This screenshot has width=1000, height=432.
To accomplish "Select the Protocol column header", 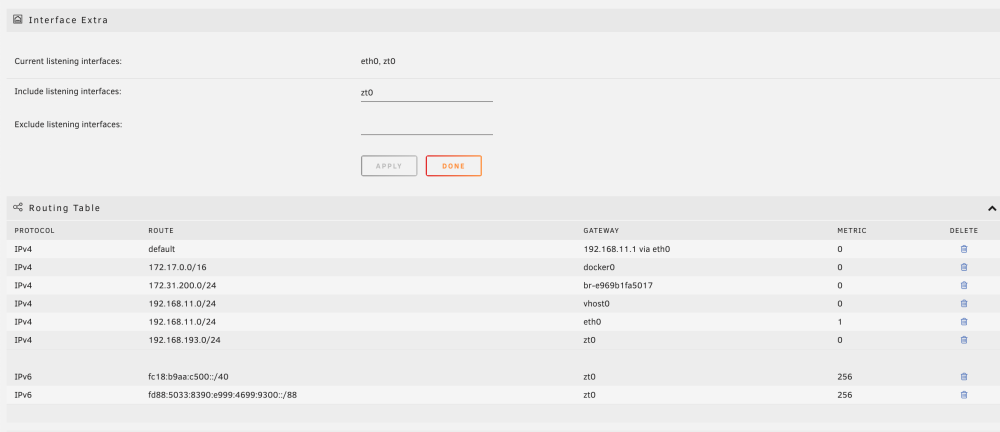I will pos(34,230).
